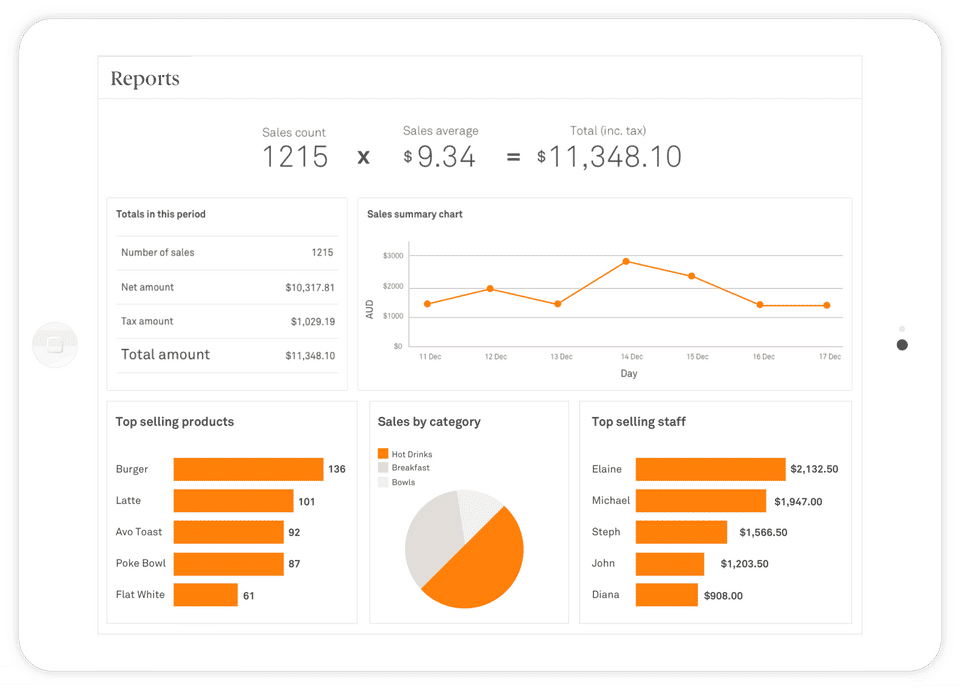
Task: Select the 15 Dec data point
Action: click(x=691, y=276)
